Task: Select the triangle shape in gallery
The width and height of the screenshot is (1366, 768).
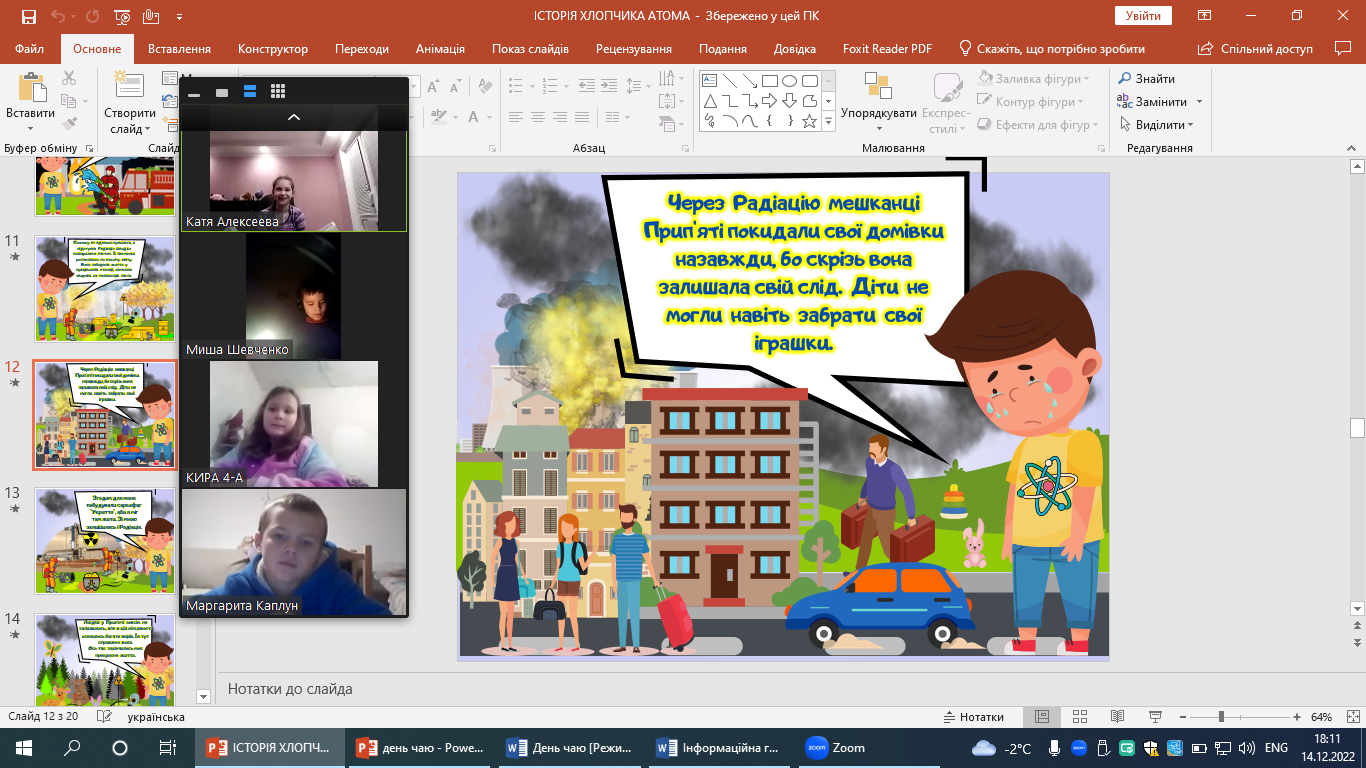Action: point(709,101)
